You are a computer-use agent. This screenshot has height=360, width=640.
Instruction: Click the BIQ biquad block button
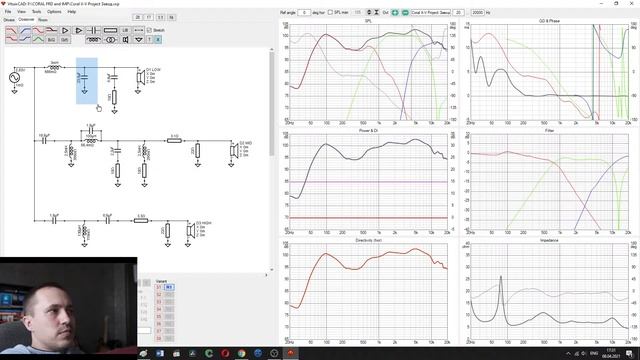click(x=51, y=40)
